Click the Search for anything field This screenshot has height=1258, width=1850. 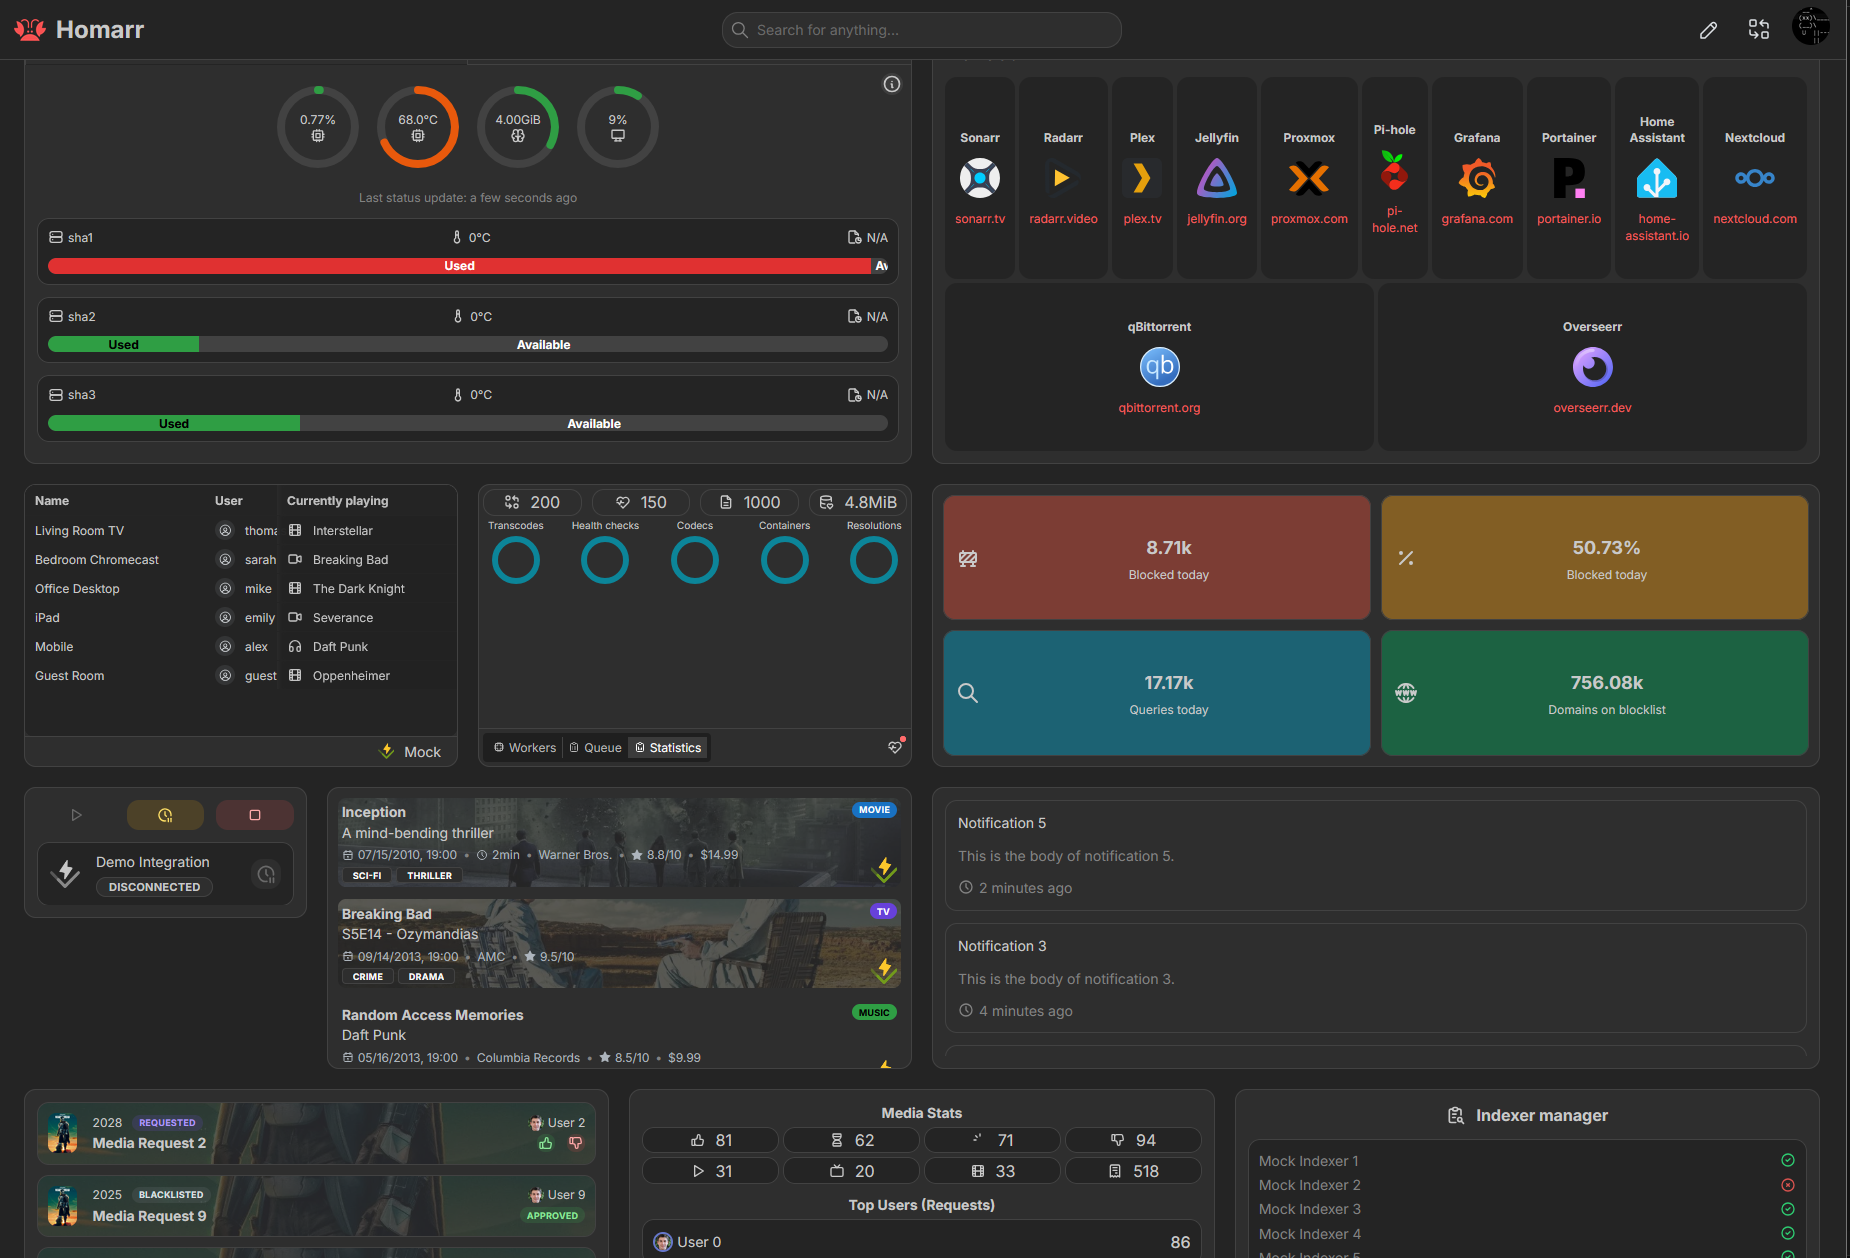click(x=921, y=30)
